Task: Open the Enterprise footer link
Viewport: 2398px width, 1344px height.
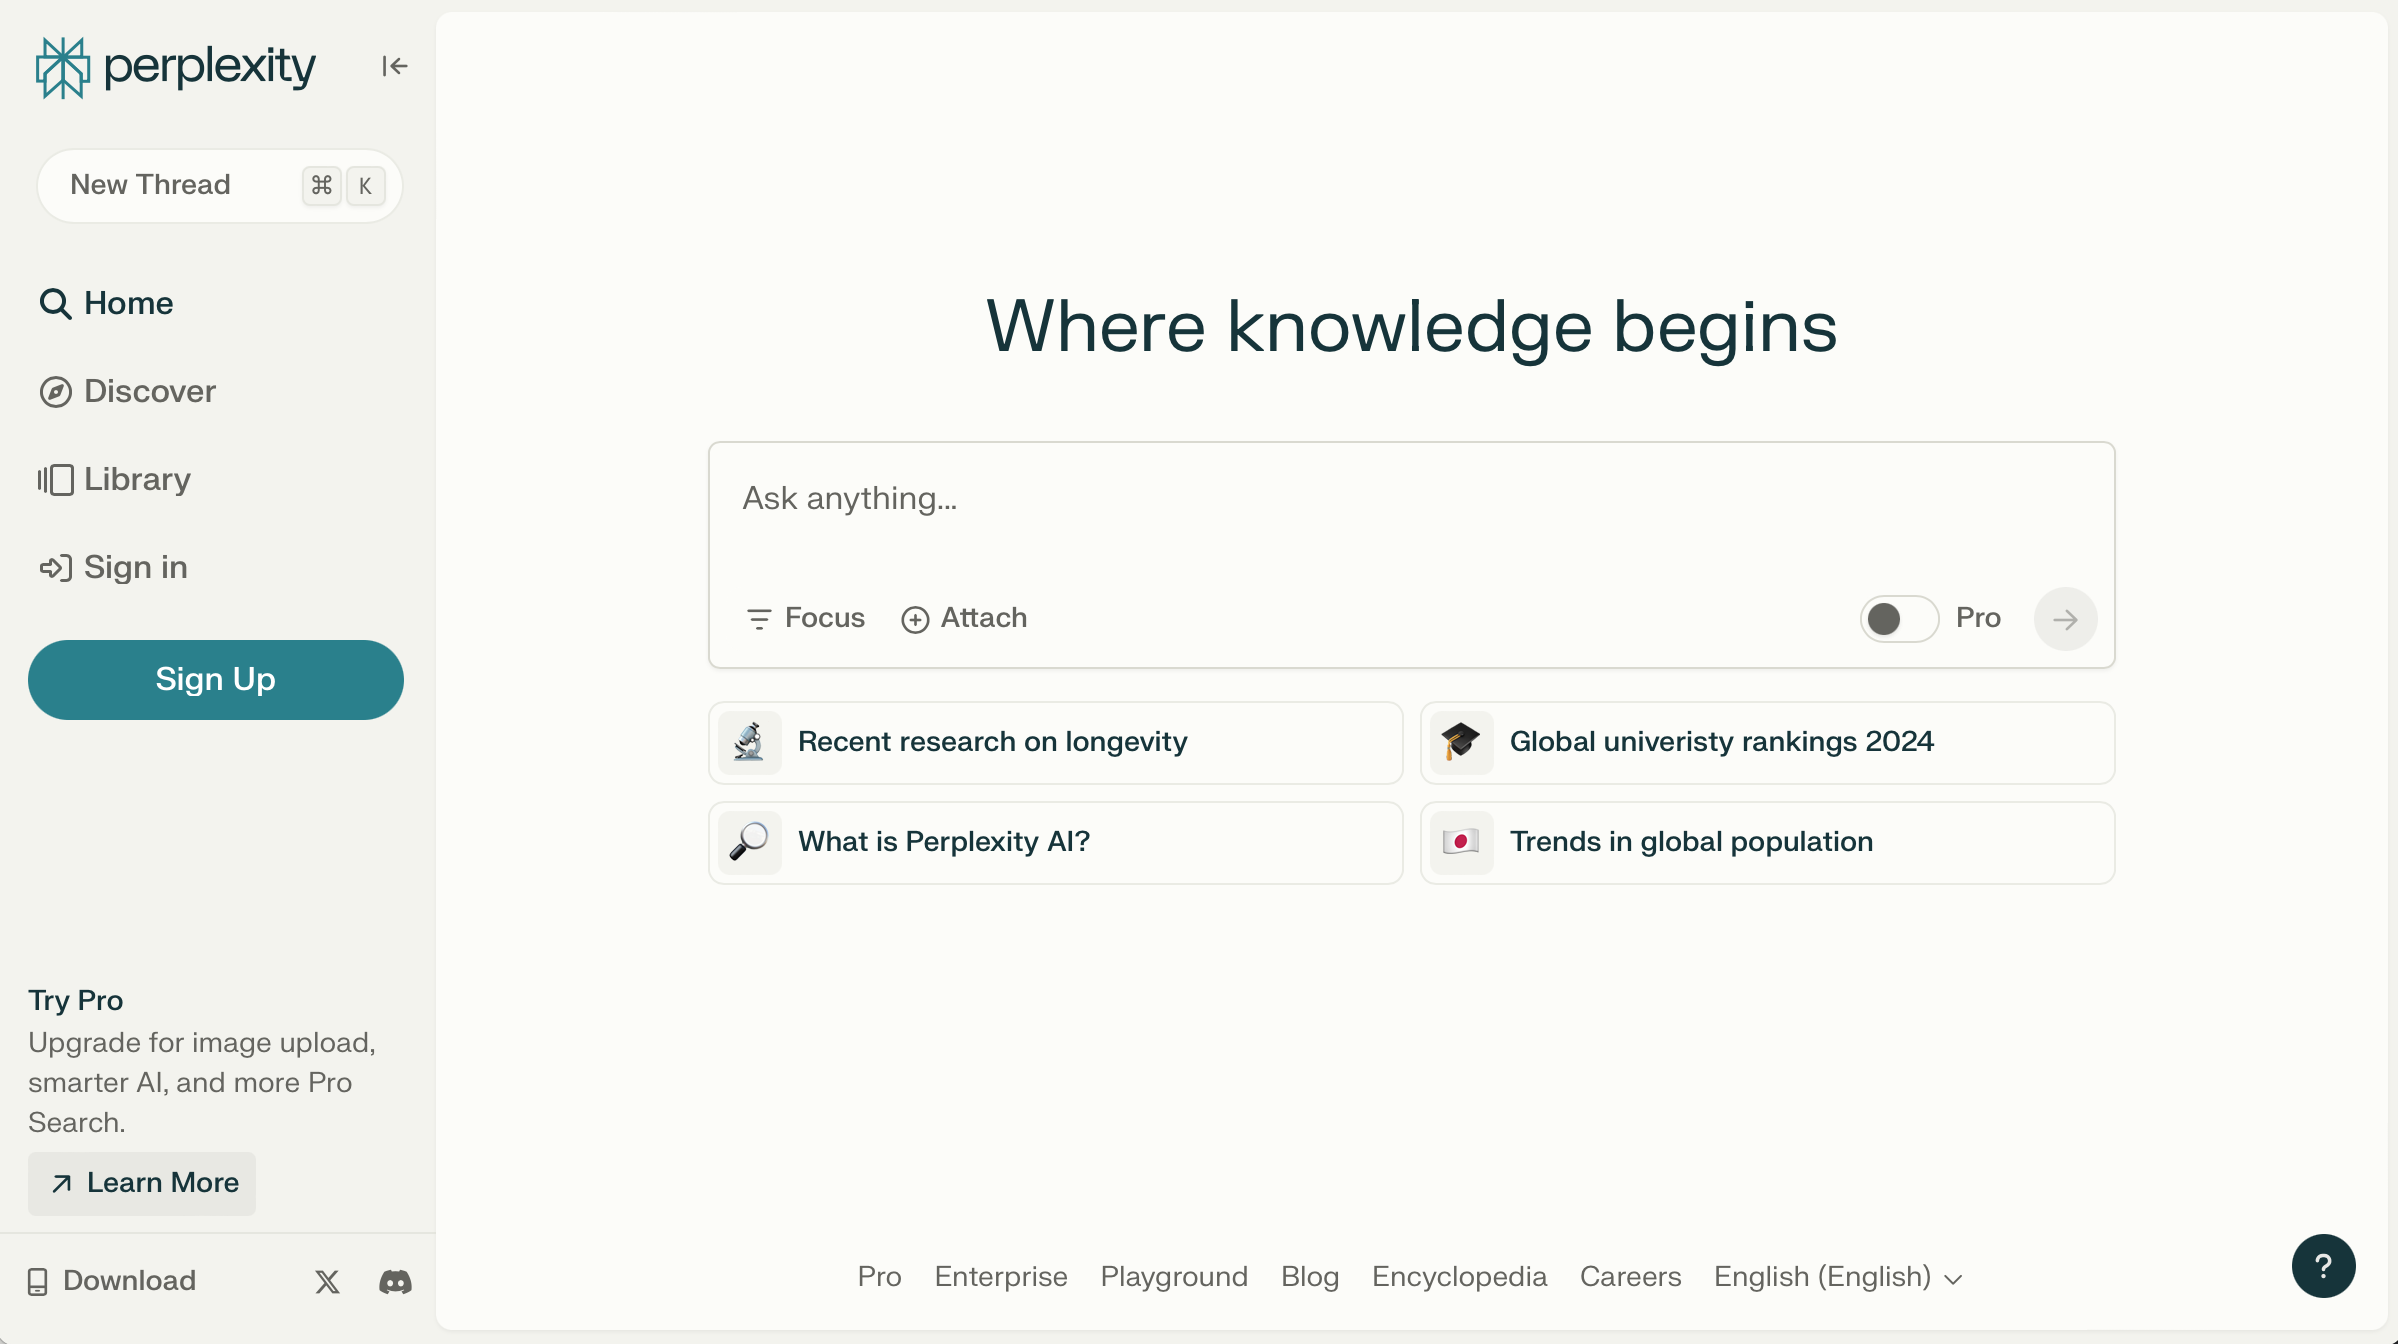Action: tap(1001, 1277)
